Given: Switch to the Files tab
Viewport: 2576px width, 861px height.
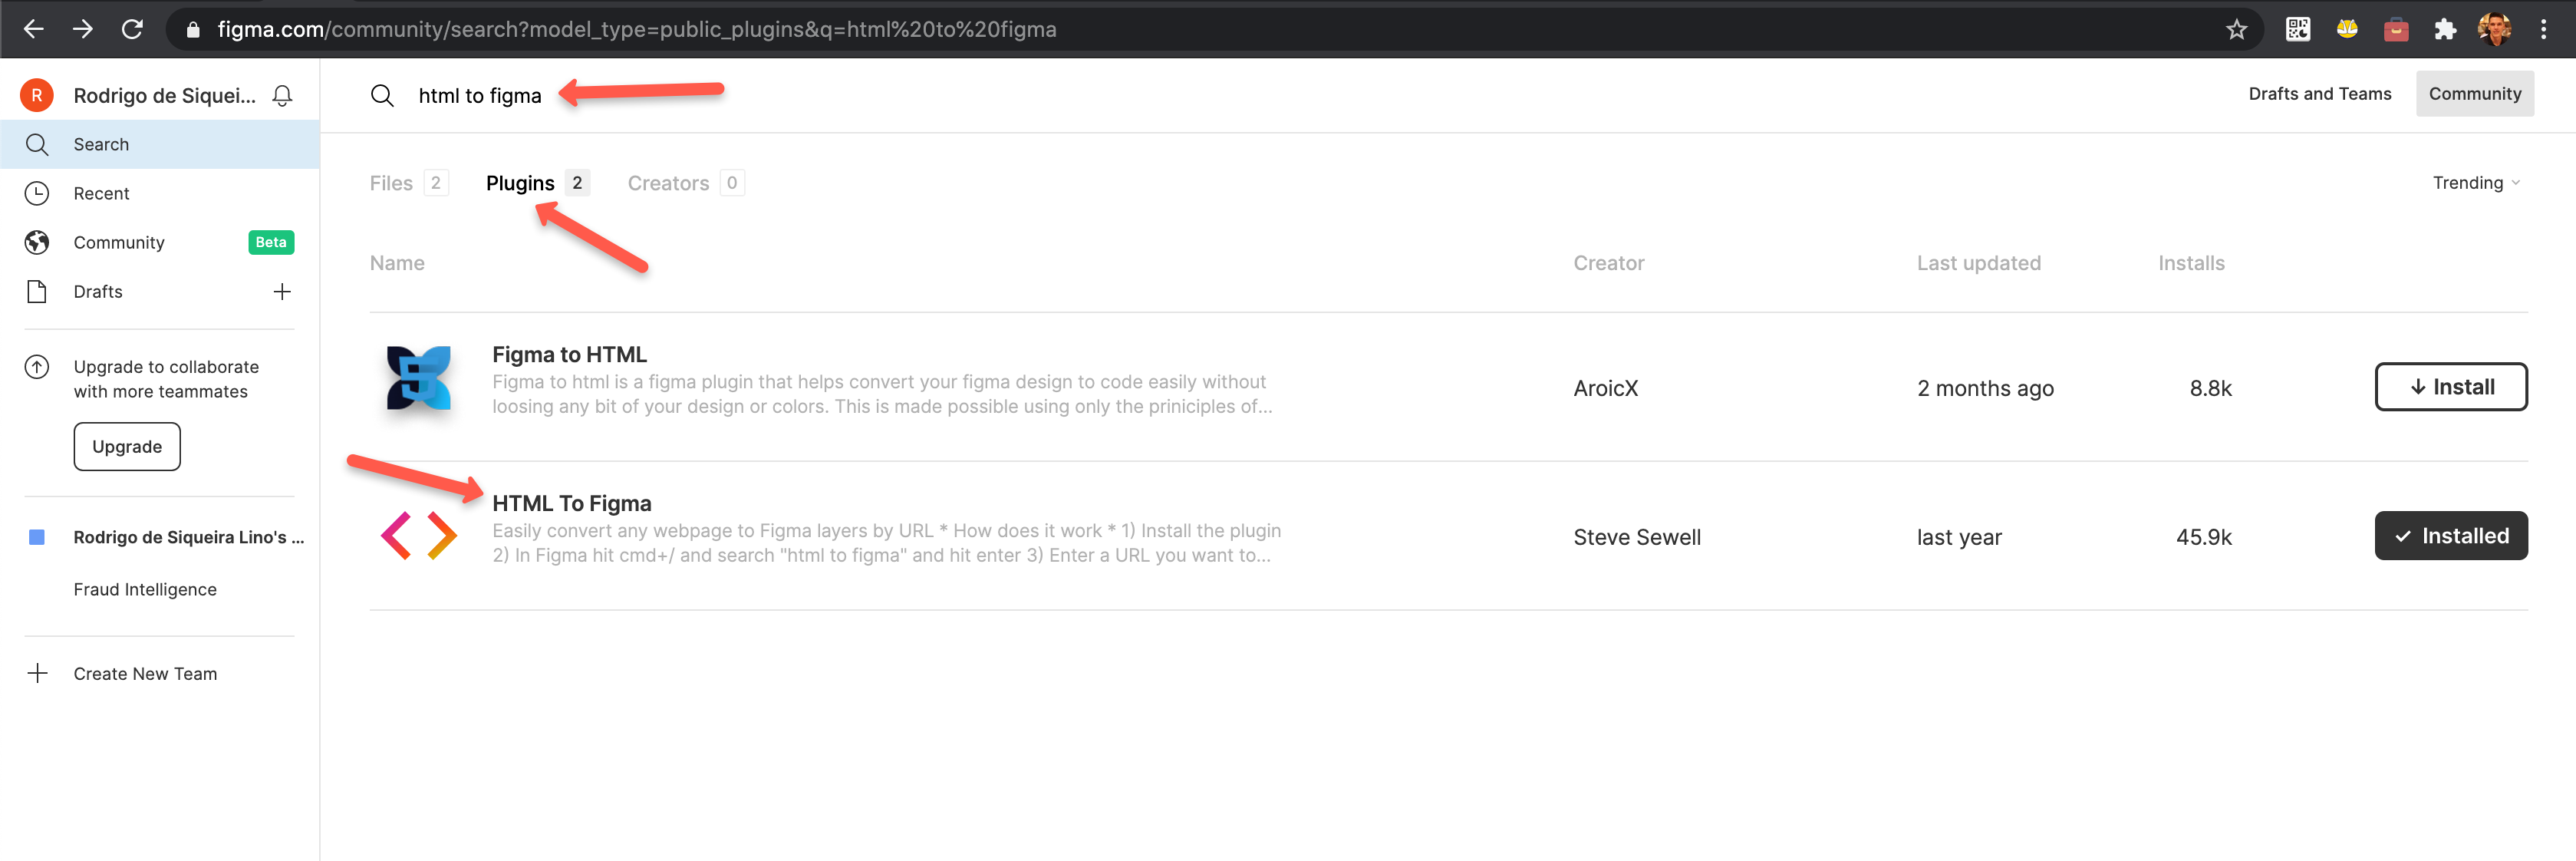Looking at the screenshot, I should 391,182.
